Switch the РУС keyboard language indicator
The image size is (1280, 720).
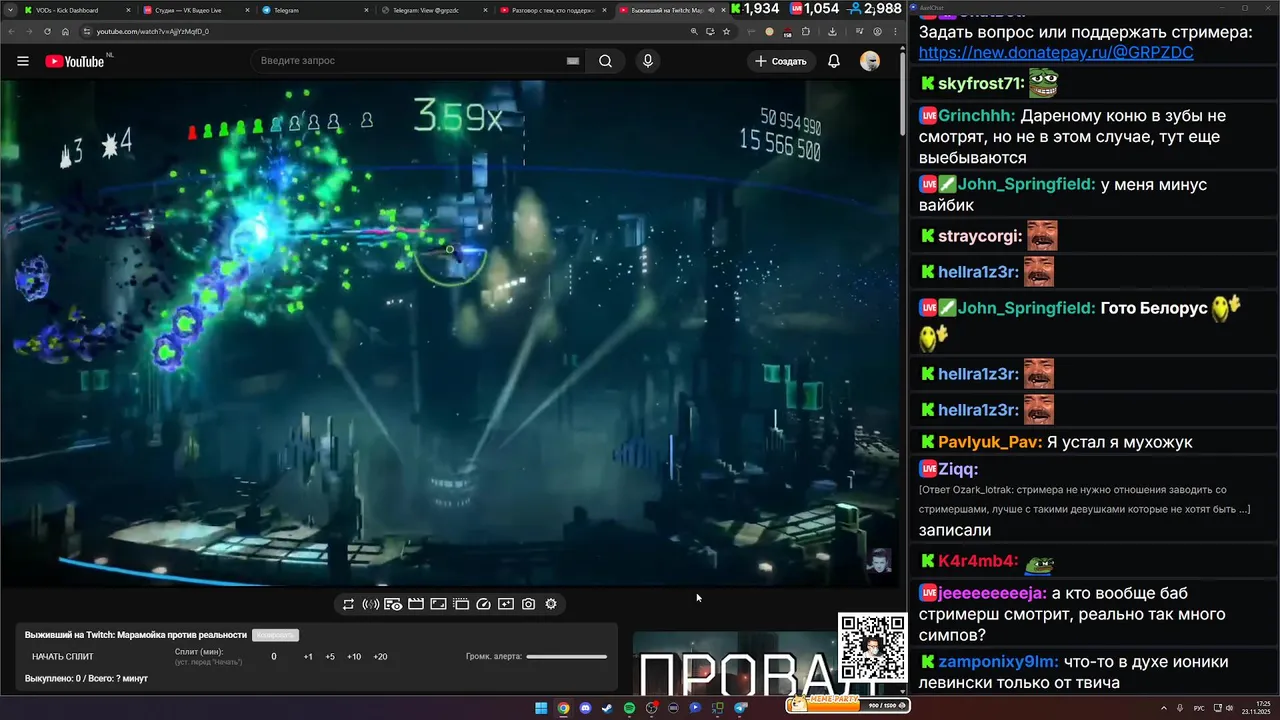pyautogui.click(x=1199, y=708)
